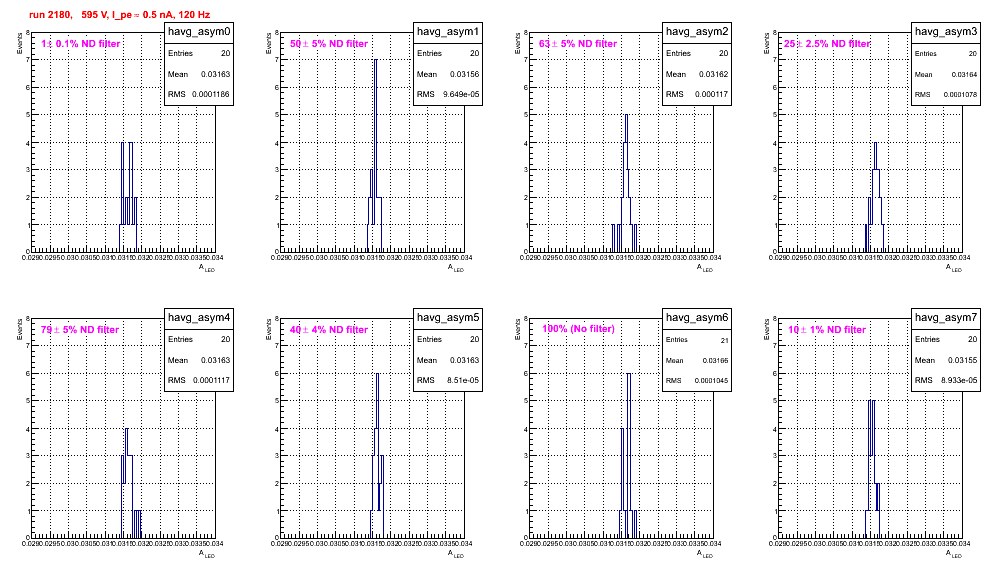Viewport: 996px width, 572px height.
Task: Select the havg_asym7 stats box title
Action: point(946,318)
